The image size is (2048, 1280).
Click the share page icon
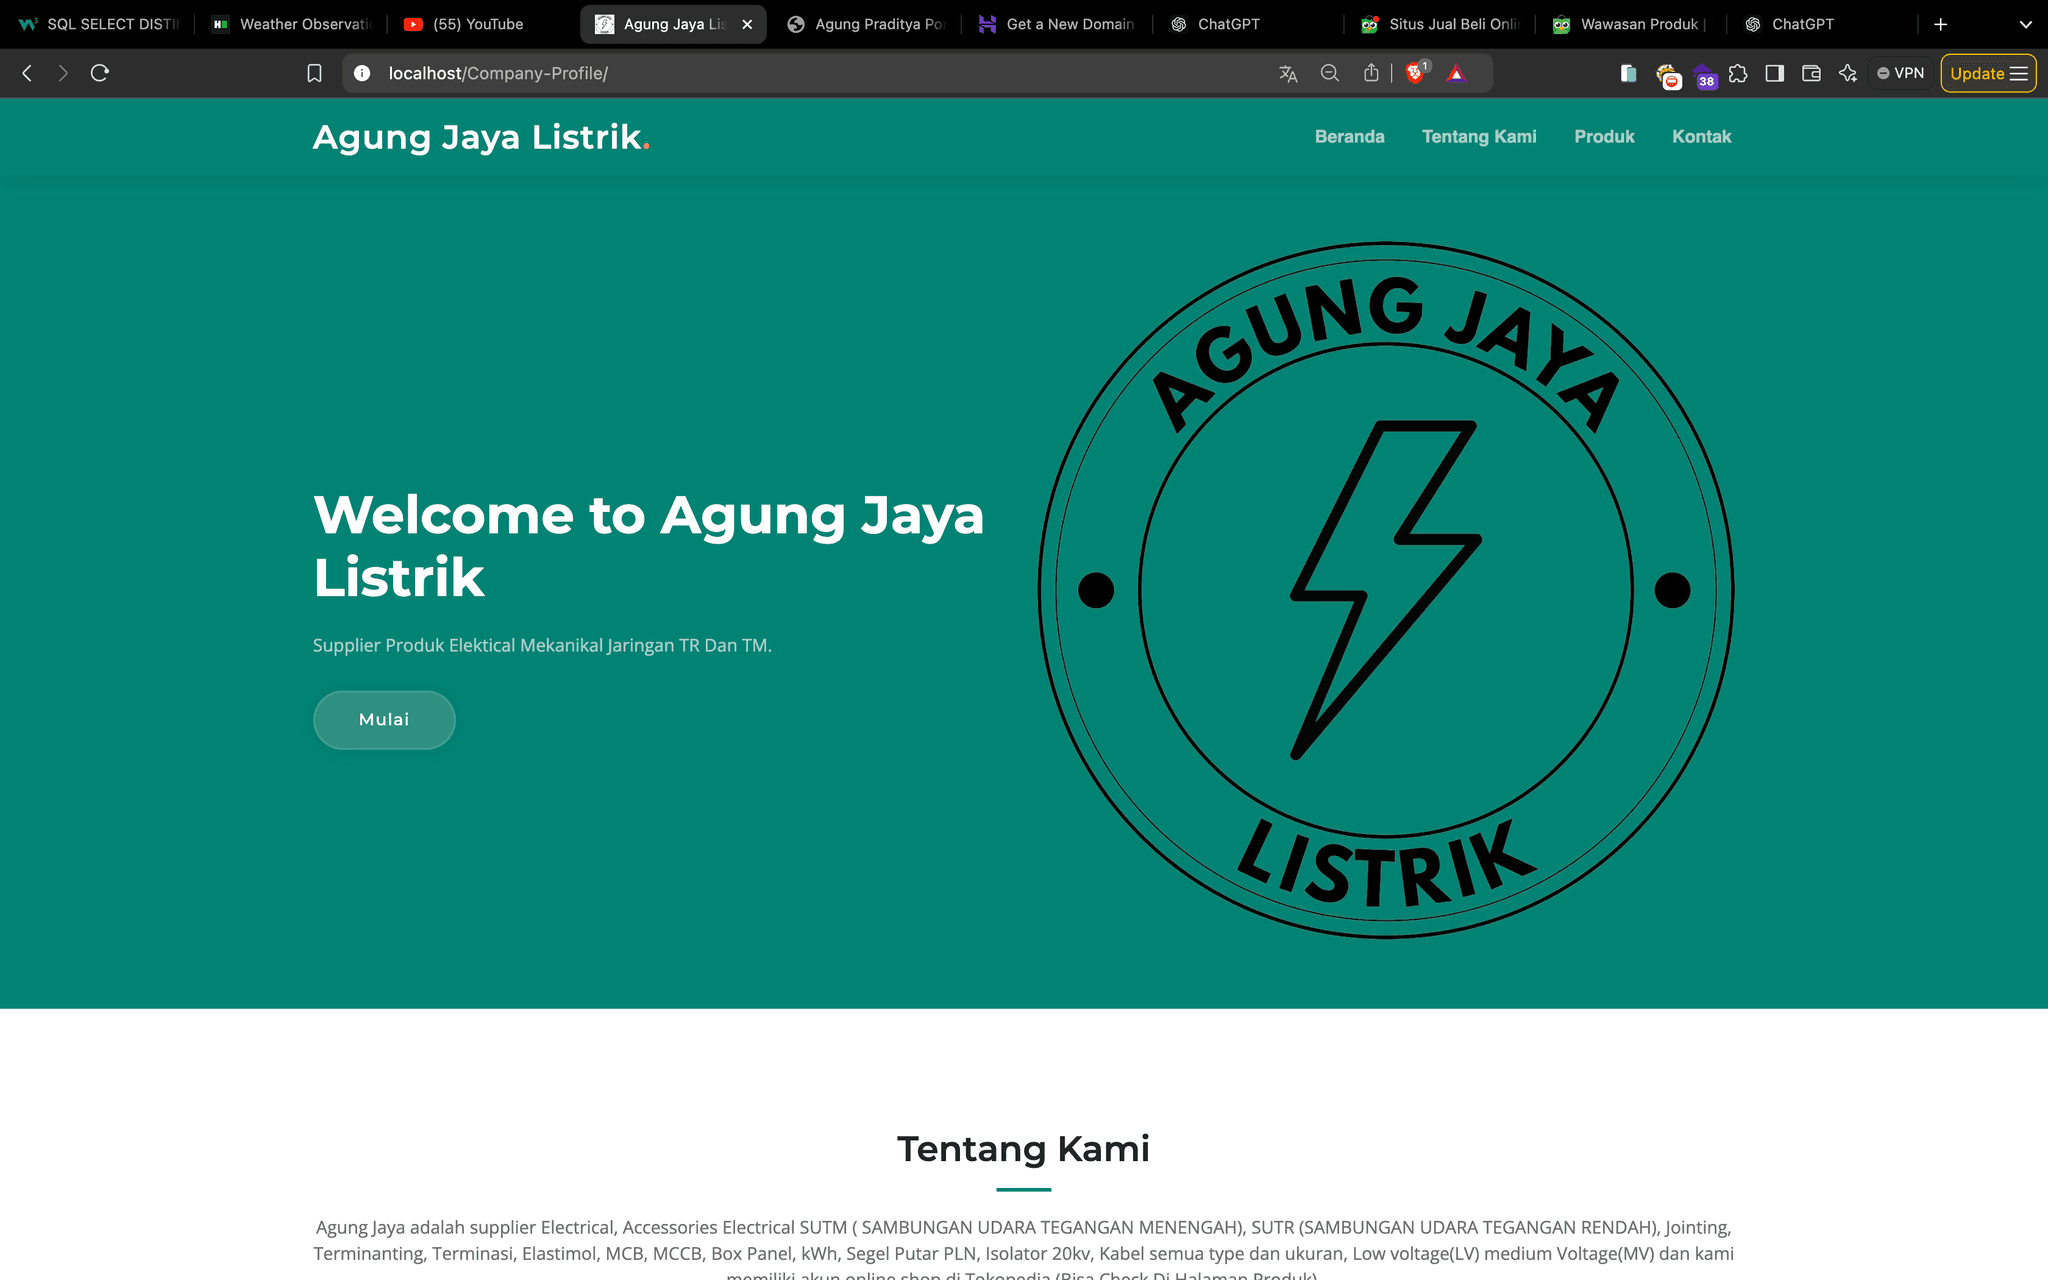click(x=1371, y=73)
